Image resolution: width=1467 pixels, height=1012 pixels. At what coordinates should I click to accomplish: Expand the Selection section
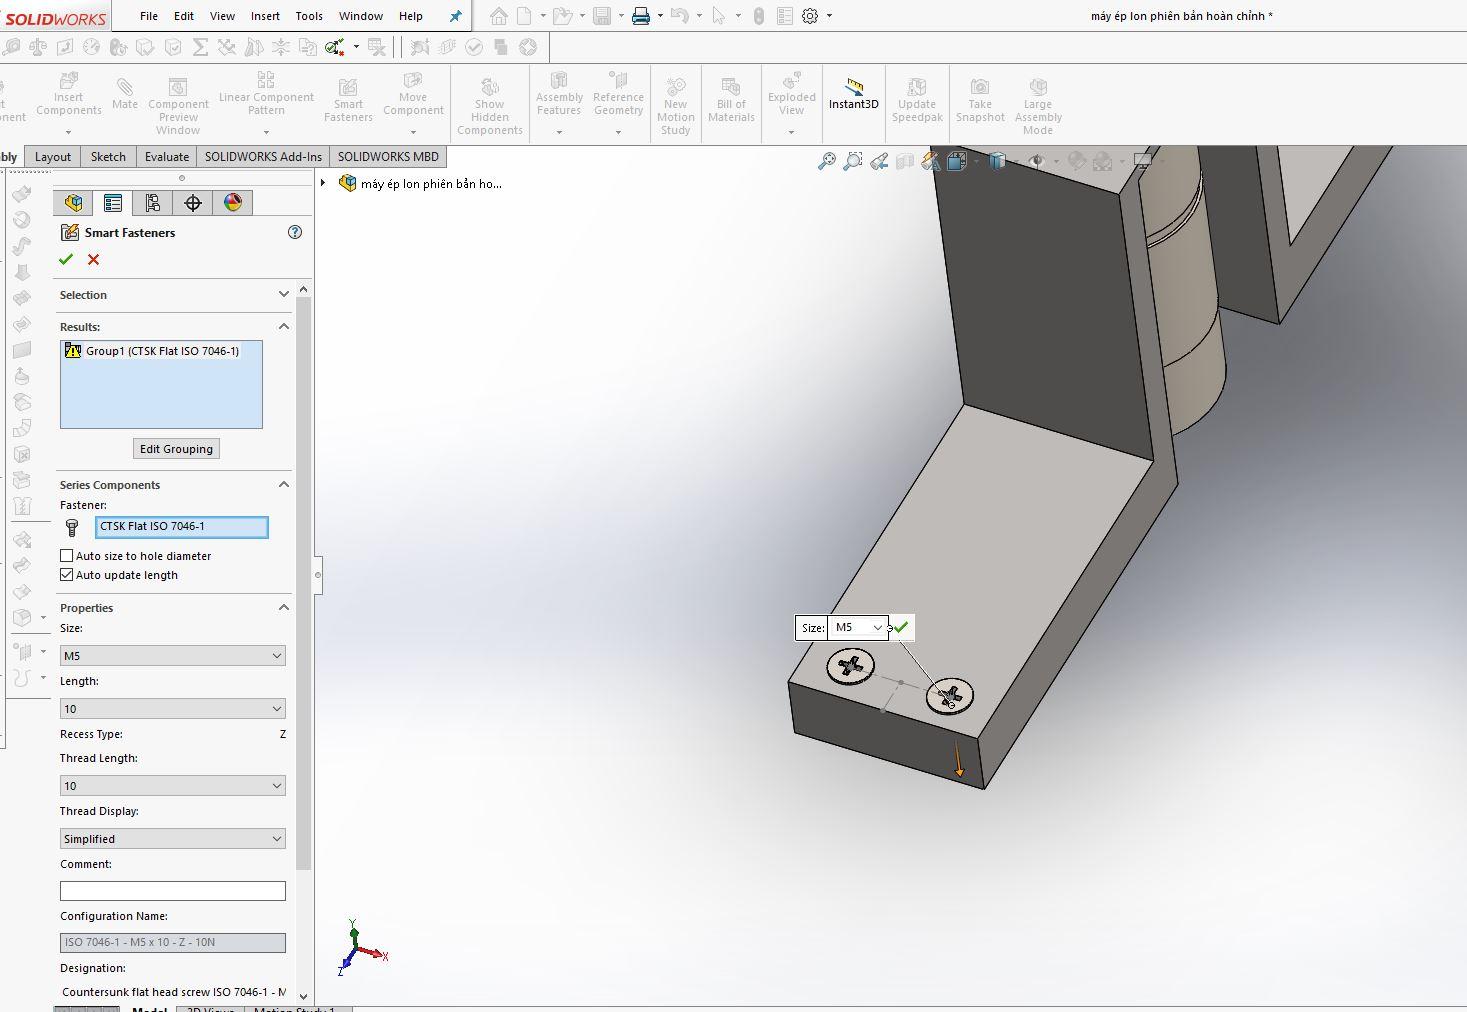click(x=284, y=295)
